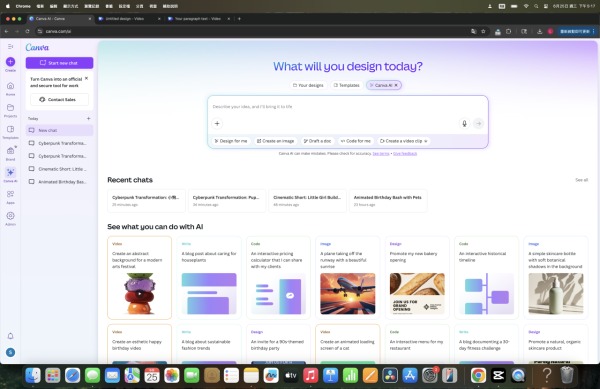Choose Design for me option
This screenshot has width=600, height=389.
click(x=231, y=141)
